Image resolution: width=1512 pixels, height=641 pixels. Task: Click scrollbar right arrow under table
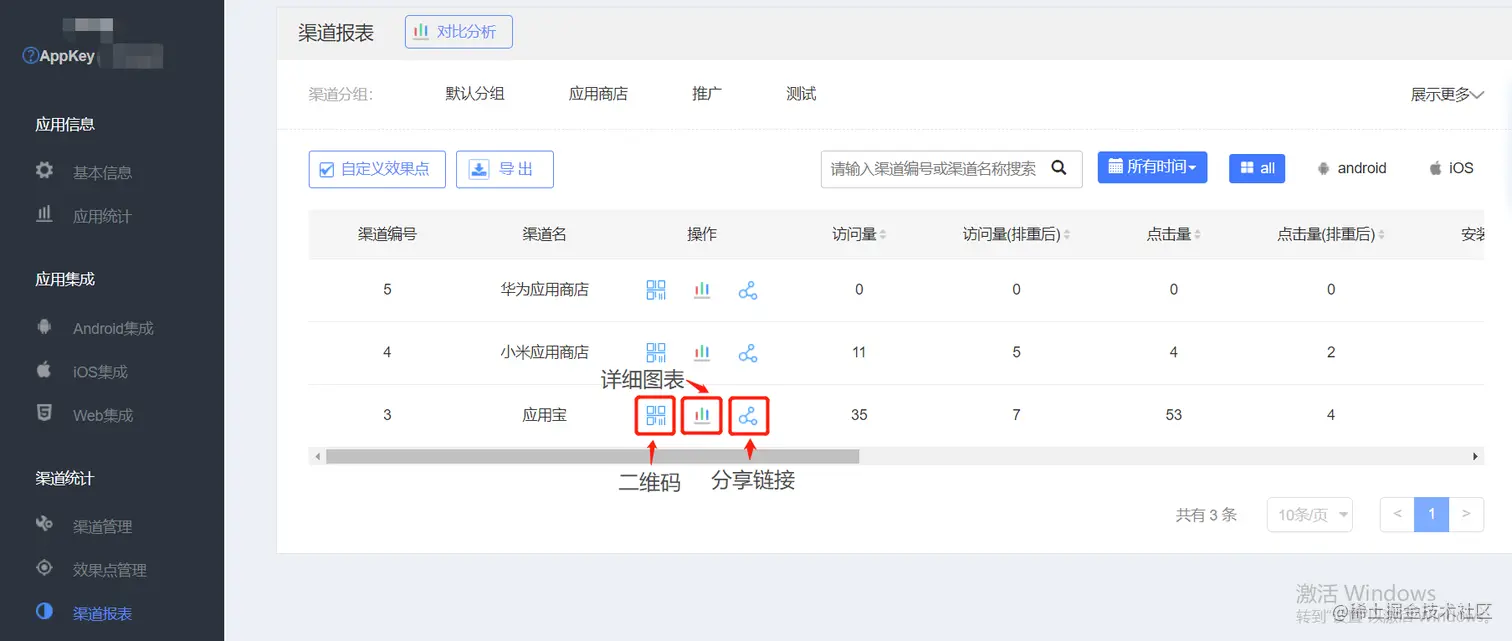(1476, 456)
